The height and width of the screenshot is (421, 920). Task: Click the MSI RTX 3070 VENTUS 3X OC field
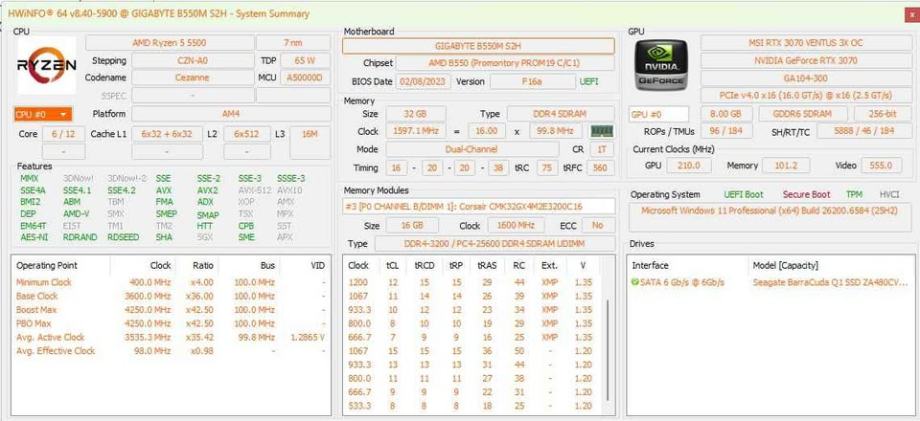tap(806, 43)
